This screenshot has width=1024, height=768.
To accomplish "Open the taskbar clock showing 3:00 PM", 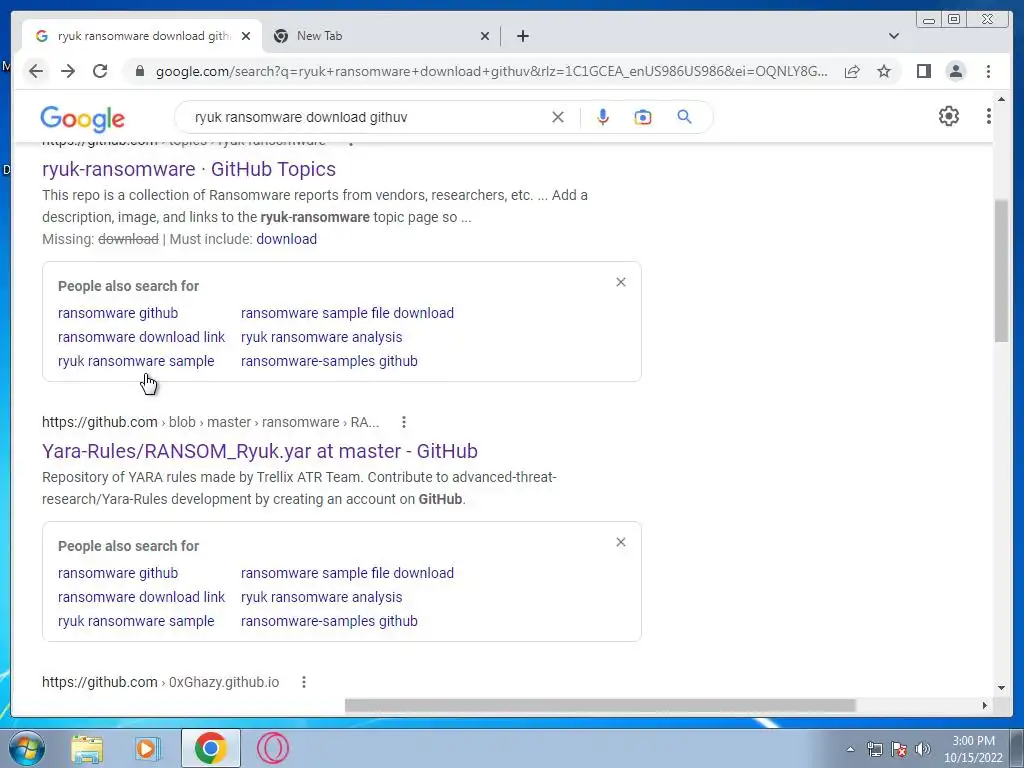I will [x=973, y=749].
